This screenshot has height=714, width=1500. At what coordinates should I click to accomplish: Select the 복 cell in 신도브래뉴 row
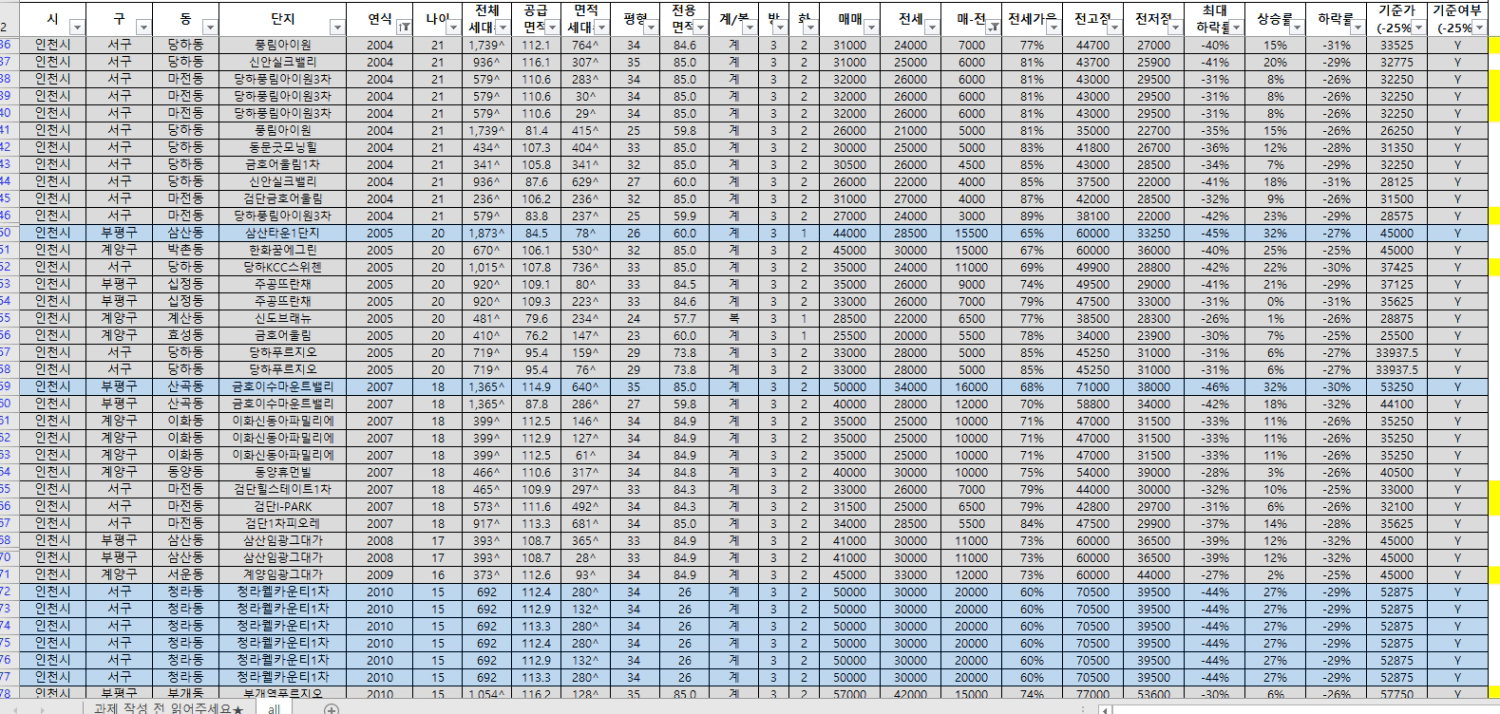click(x=734, y=318)
